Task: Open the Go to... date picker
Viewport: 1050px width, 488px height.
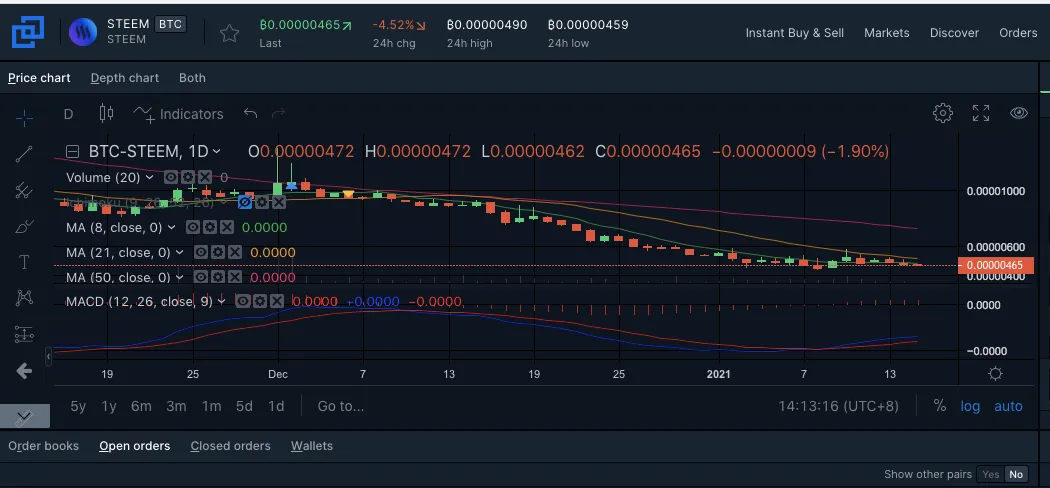Action: (x=341, y=406)
